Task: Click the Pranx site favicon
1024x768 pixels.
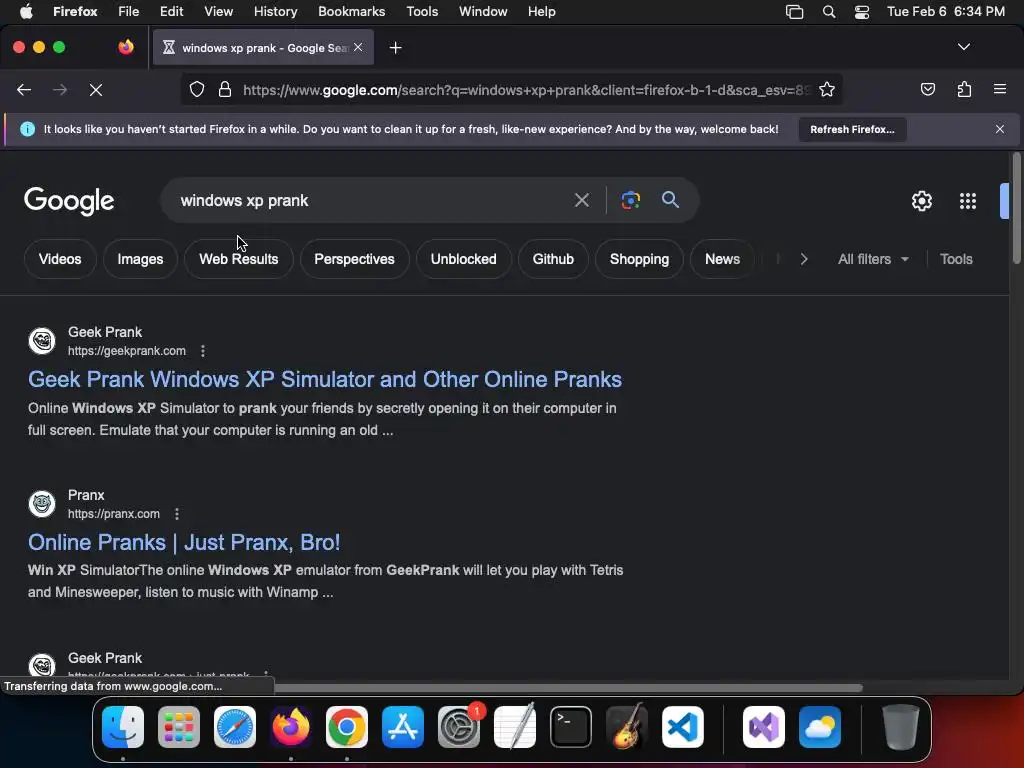Action: [x=42, y=504]
